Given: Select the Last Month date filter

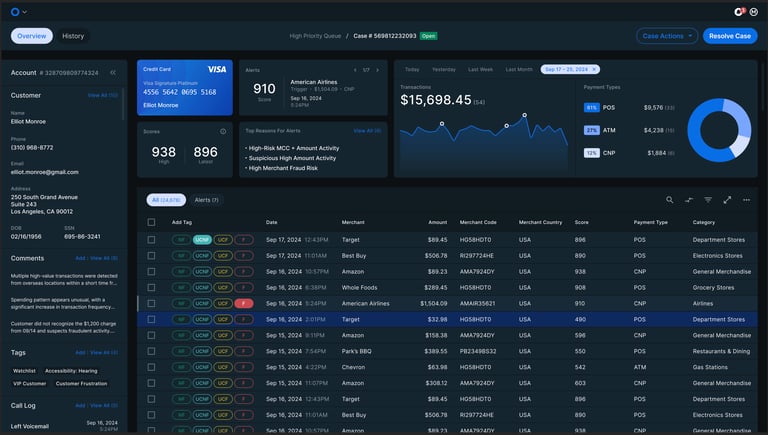Looking at the screenshot, I should (x=519, y=70).
